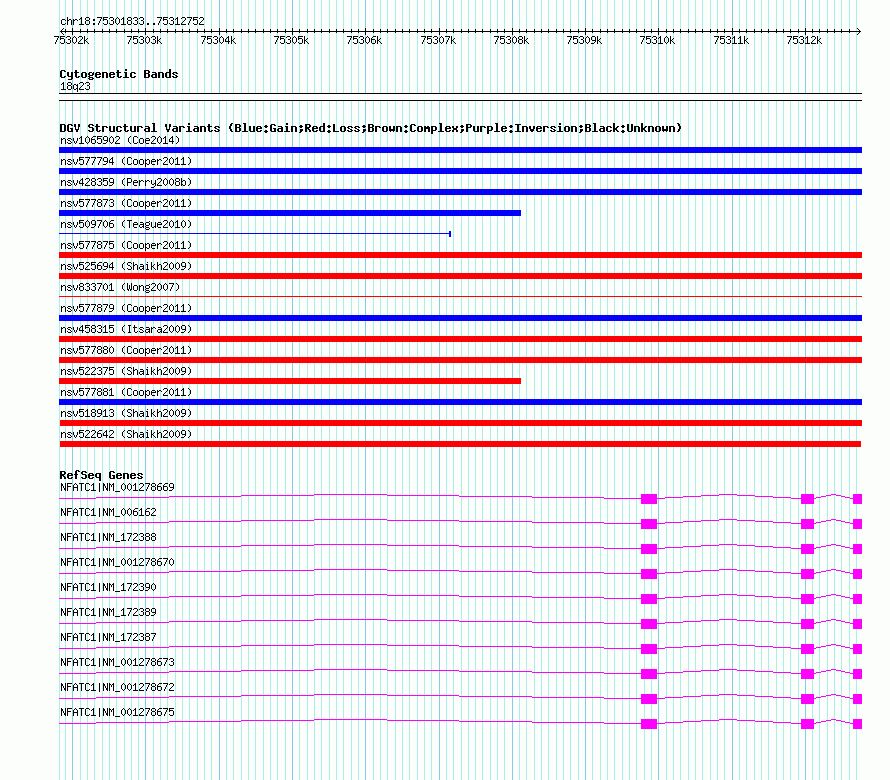Click the NFATC1|NM_001278669 transcript label
The width and height of the screenshot is (890, 780).
pos(117,488)
